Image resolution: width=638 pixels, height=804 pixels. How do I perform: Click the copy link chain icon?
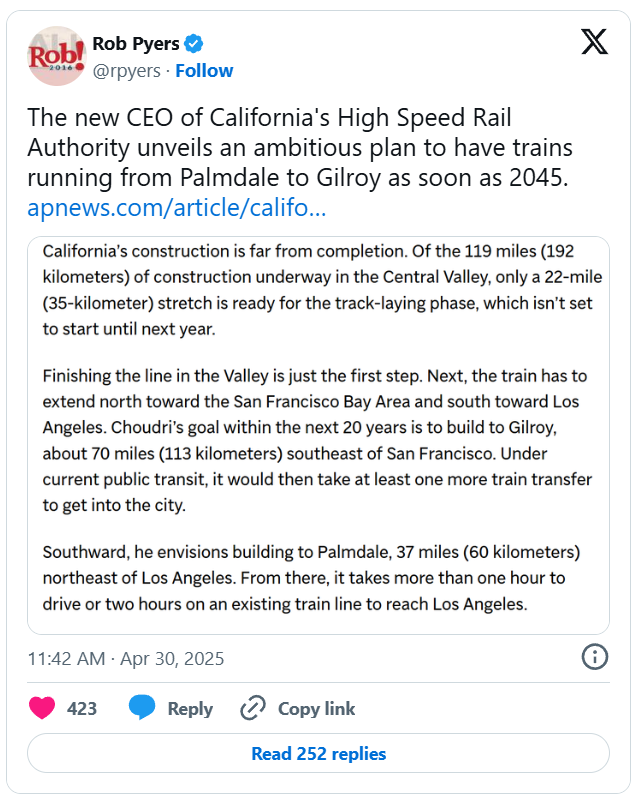coord(254,708)
